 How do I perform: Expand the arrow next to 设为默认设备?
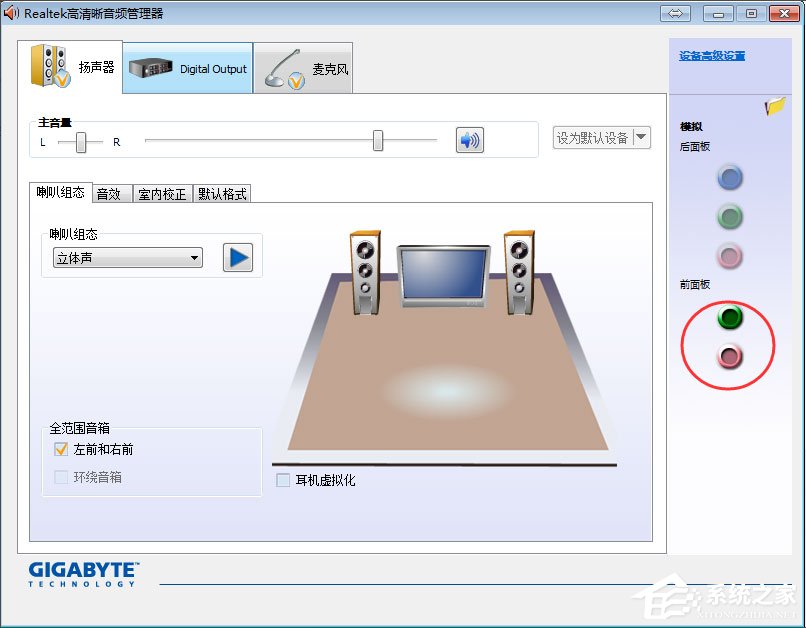641,138
